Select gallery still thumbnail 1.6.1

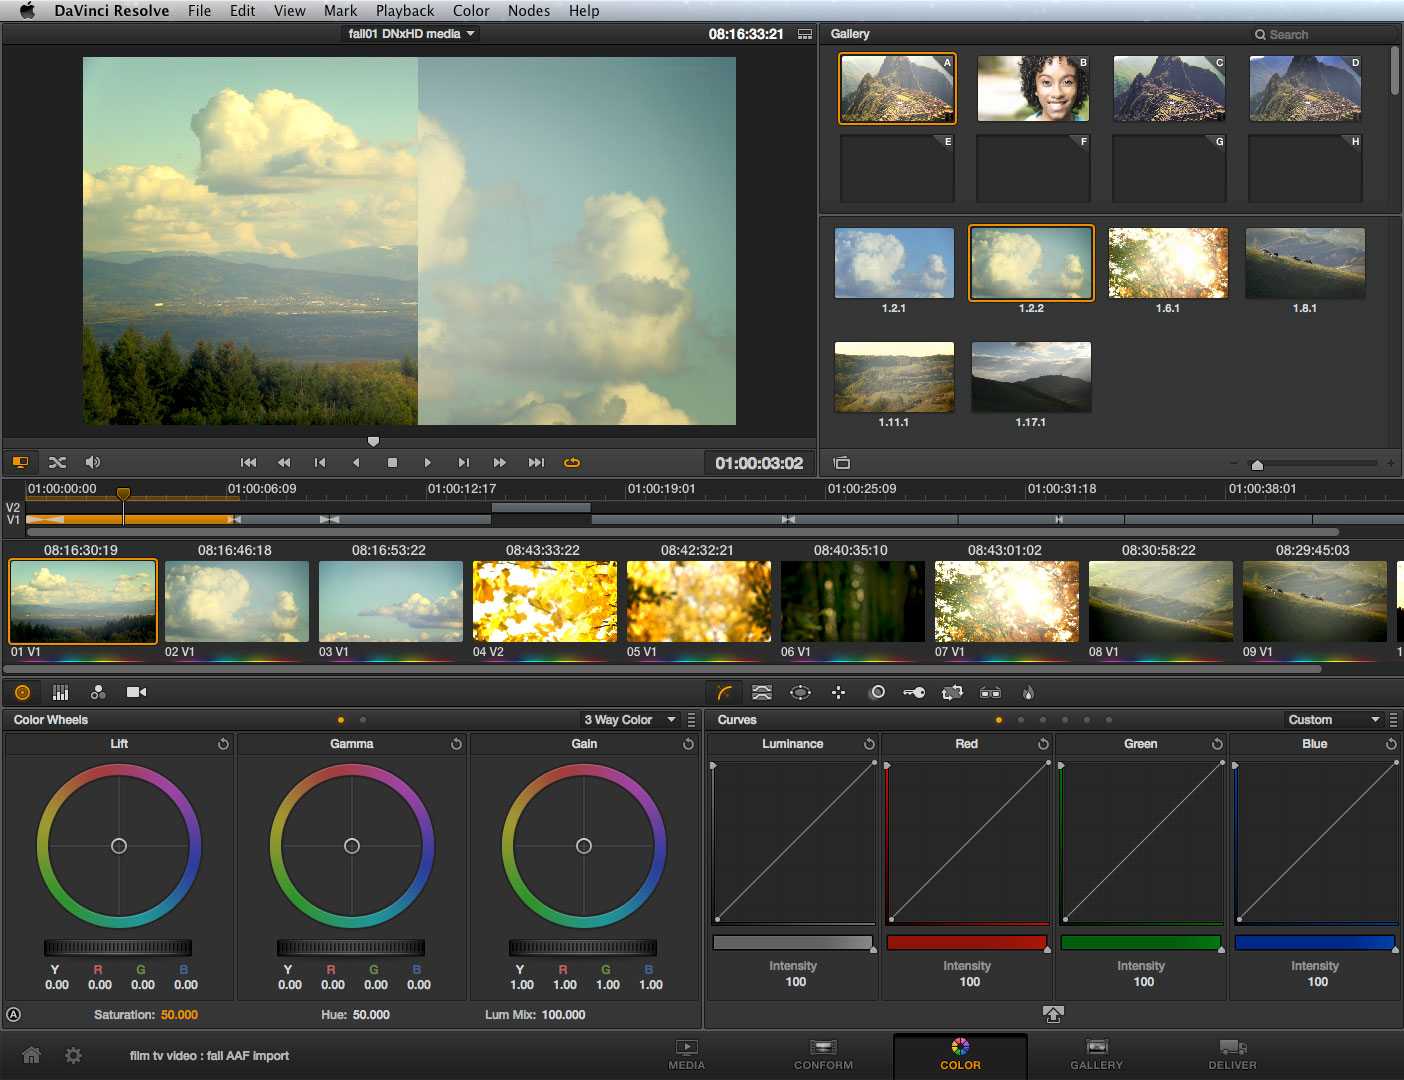(1167, 263)
